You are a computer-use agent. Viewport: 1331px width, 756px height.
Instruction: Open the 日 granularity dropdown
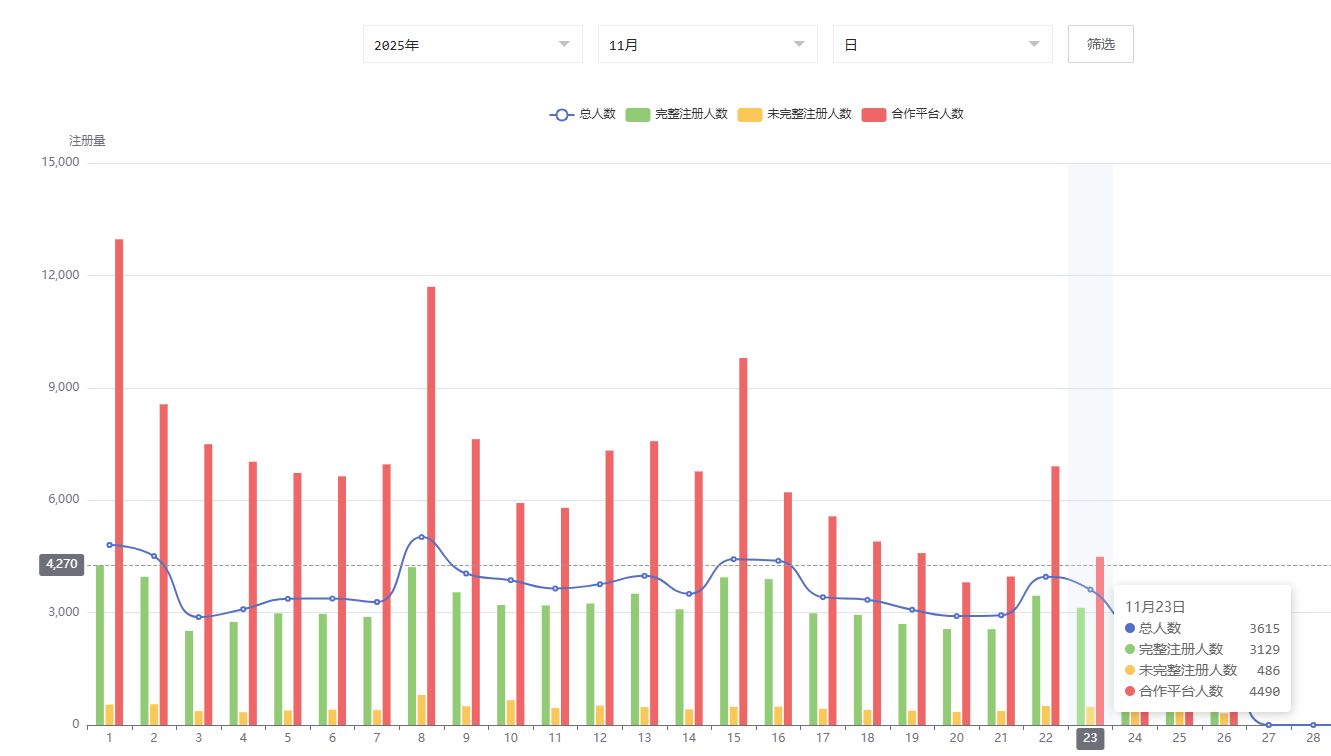[x=942, y=44]
